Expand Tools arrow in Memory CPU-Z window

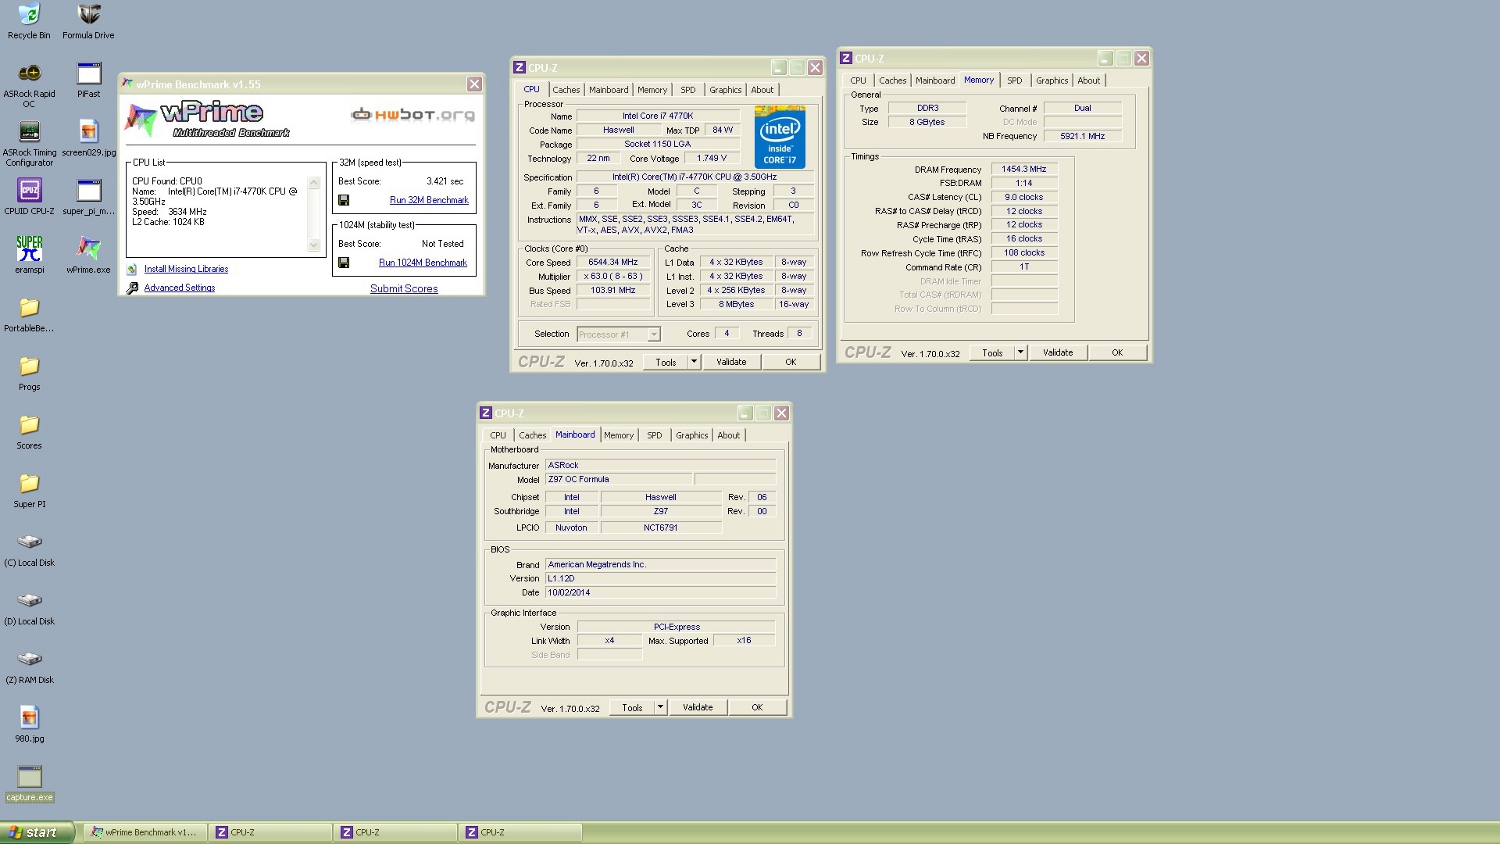click(1020, 353)
